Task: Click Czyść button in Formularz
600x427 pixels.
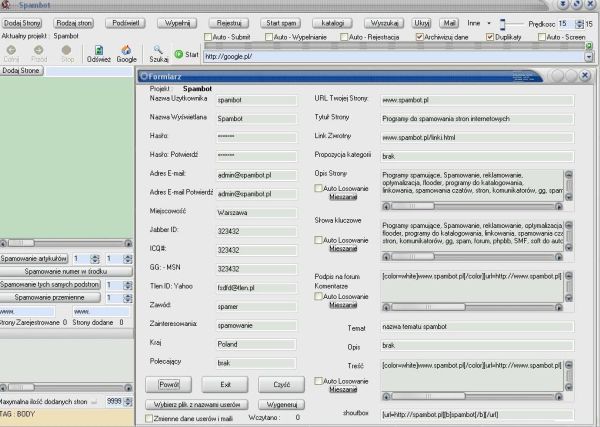Action: (281, 385)
